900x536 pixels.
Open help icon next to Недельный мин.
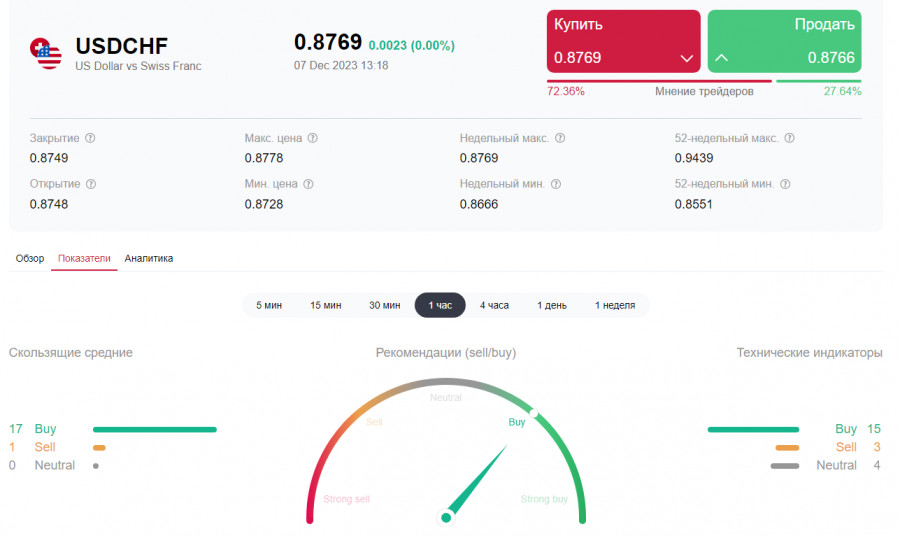556,184
